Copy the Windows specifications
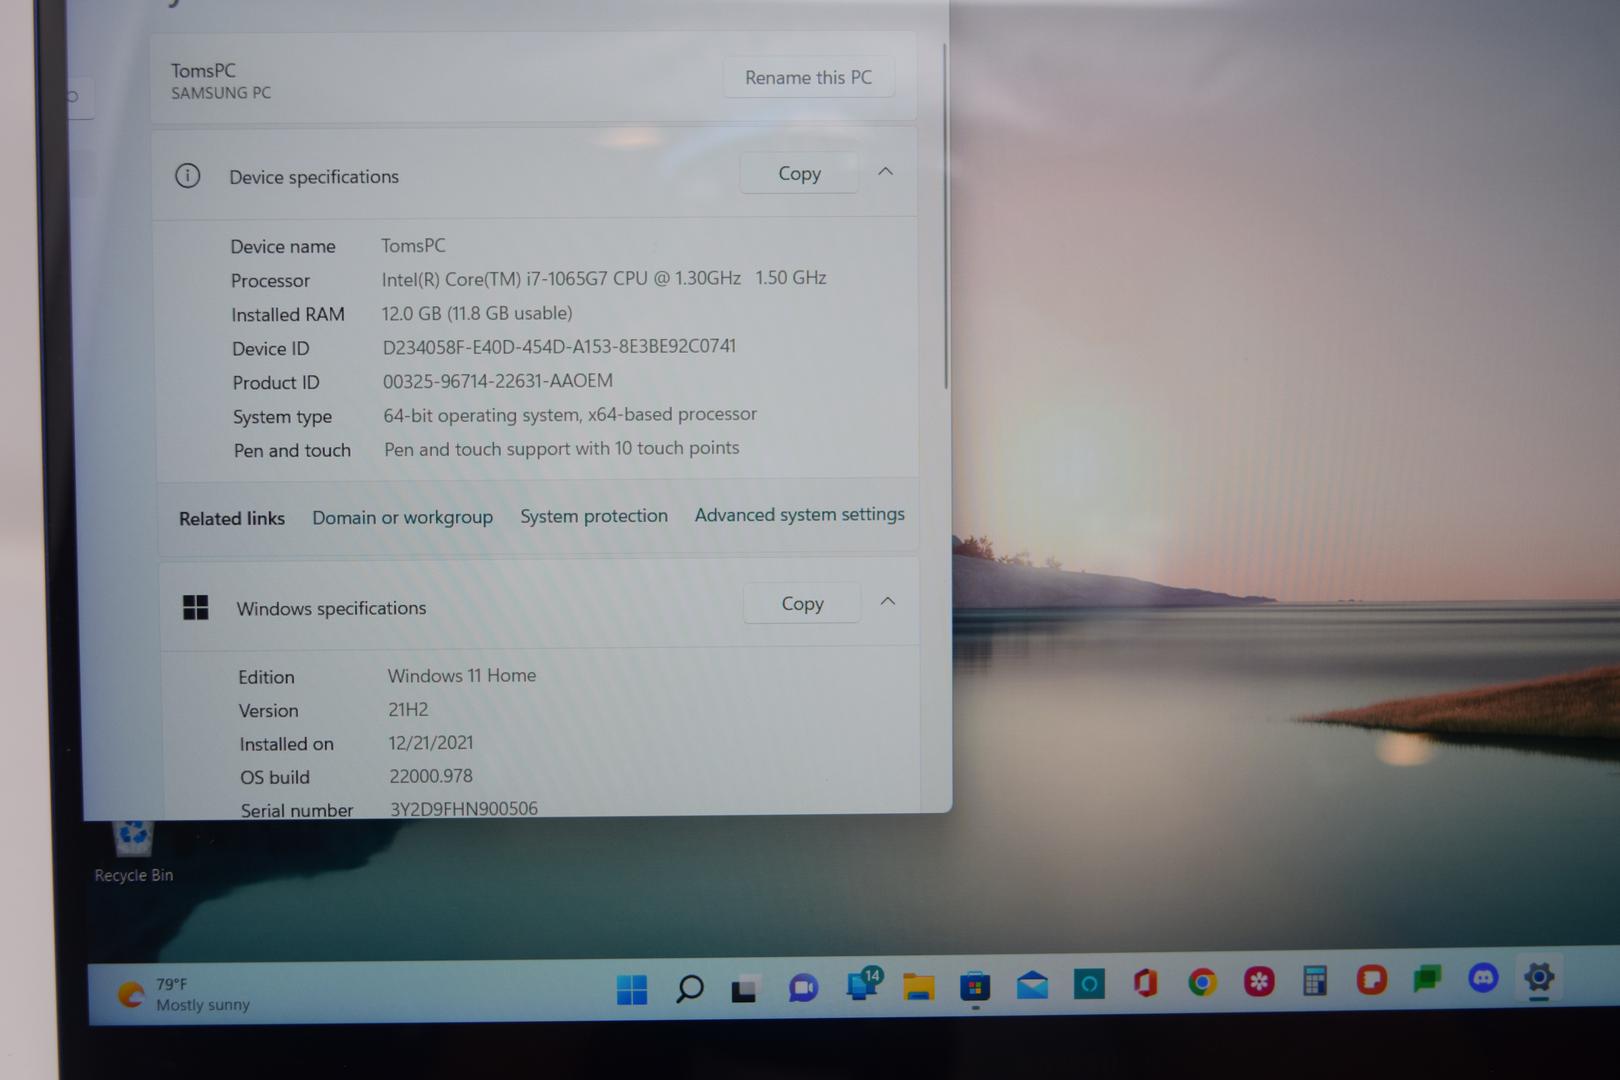 pyautogui.click(x=802, y=603)
